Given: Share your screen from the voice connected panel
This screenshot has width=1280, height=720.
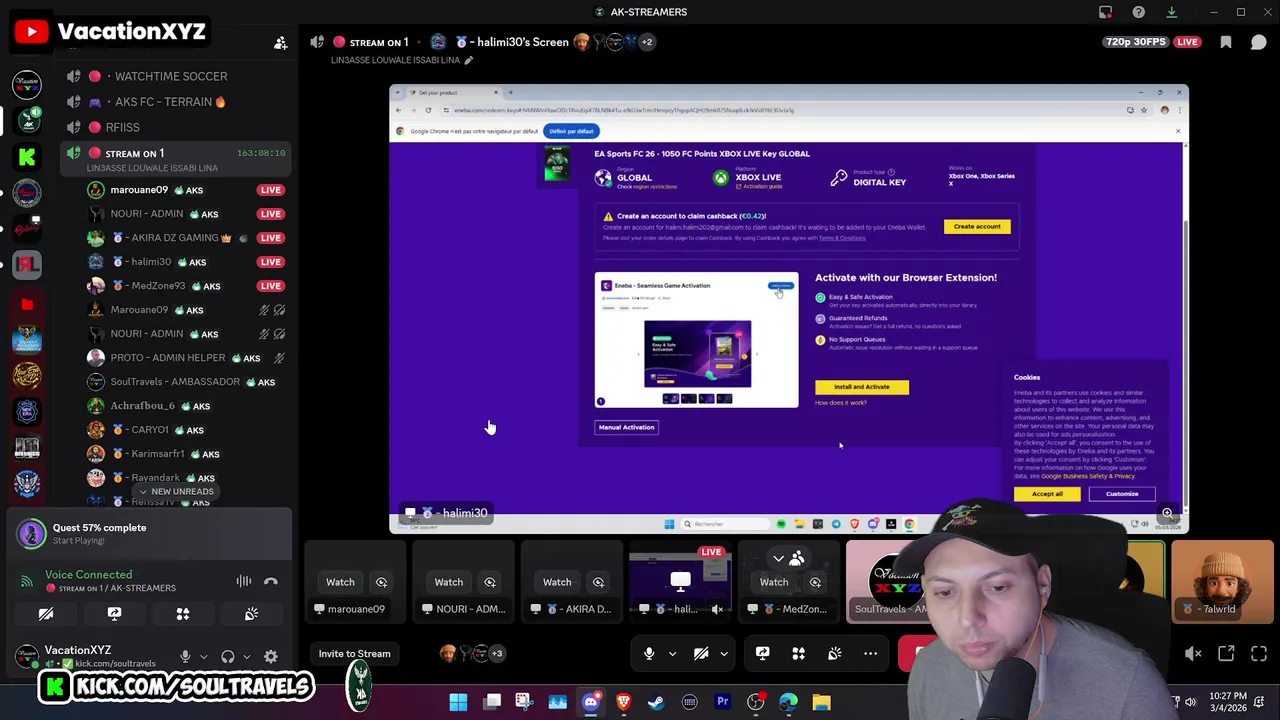Looking at the screenshot, I should click(x=114, y=614).
